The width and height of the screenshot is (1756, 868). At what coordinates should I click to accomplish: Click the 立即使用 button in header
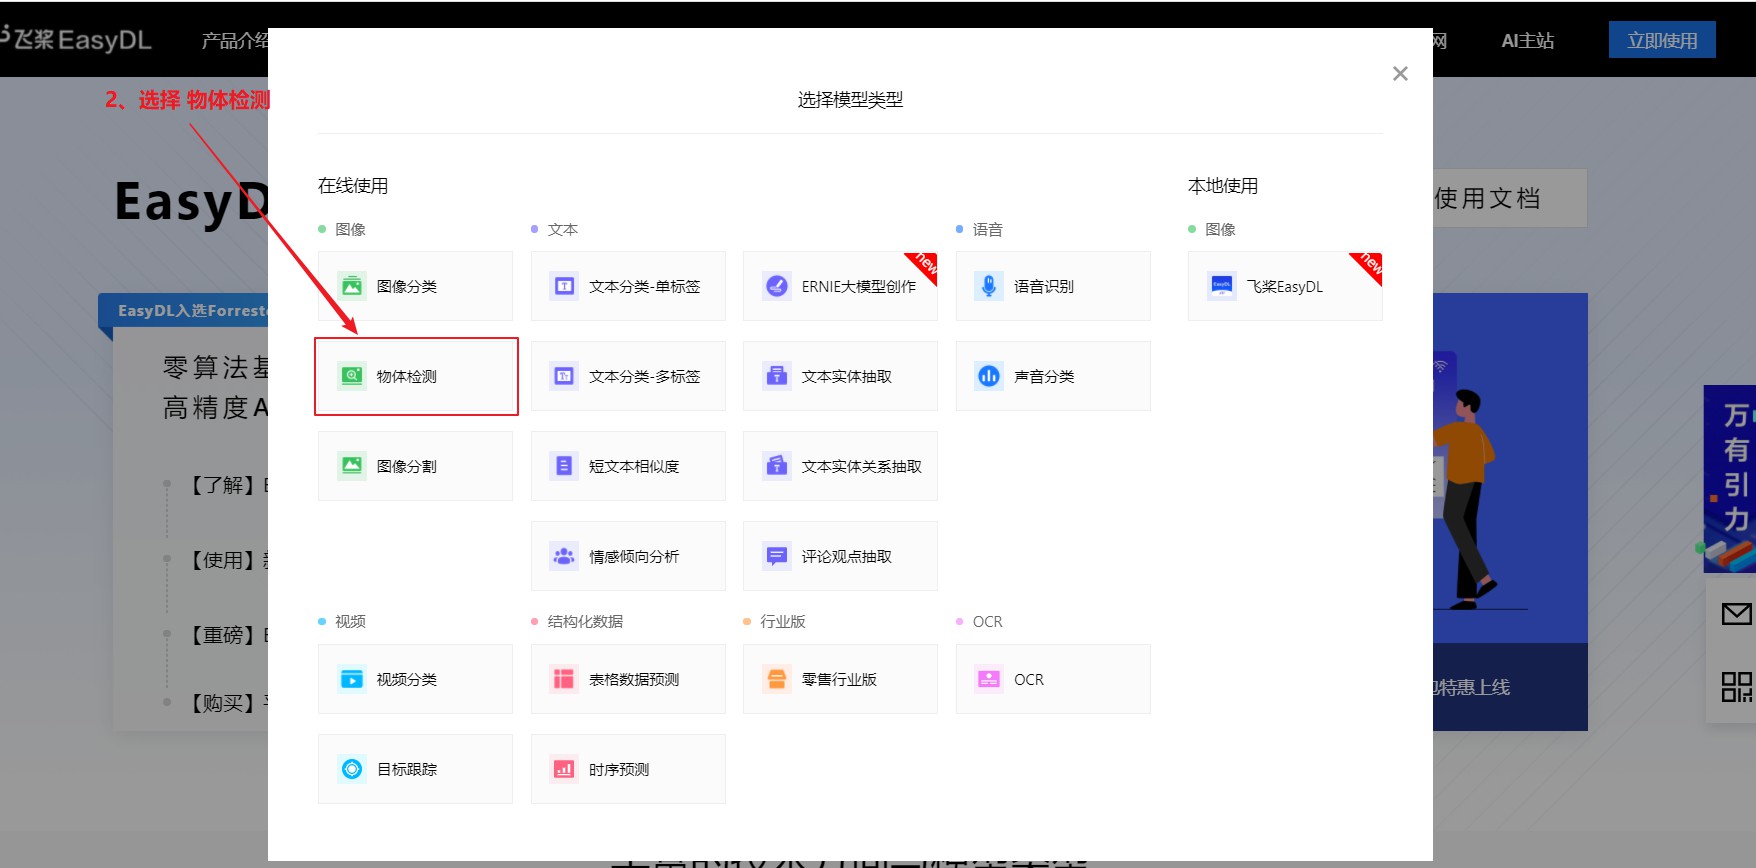pyautogui.click(x=1662, y=40)
